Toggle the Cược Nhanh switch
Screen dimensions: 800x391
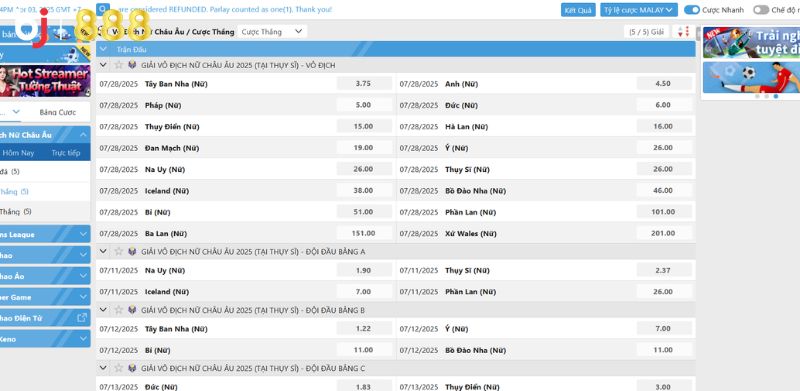[692, 10]
